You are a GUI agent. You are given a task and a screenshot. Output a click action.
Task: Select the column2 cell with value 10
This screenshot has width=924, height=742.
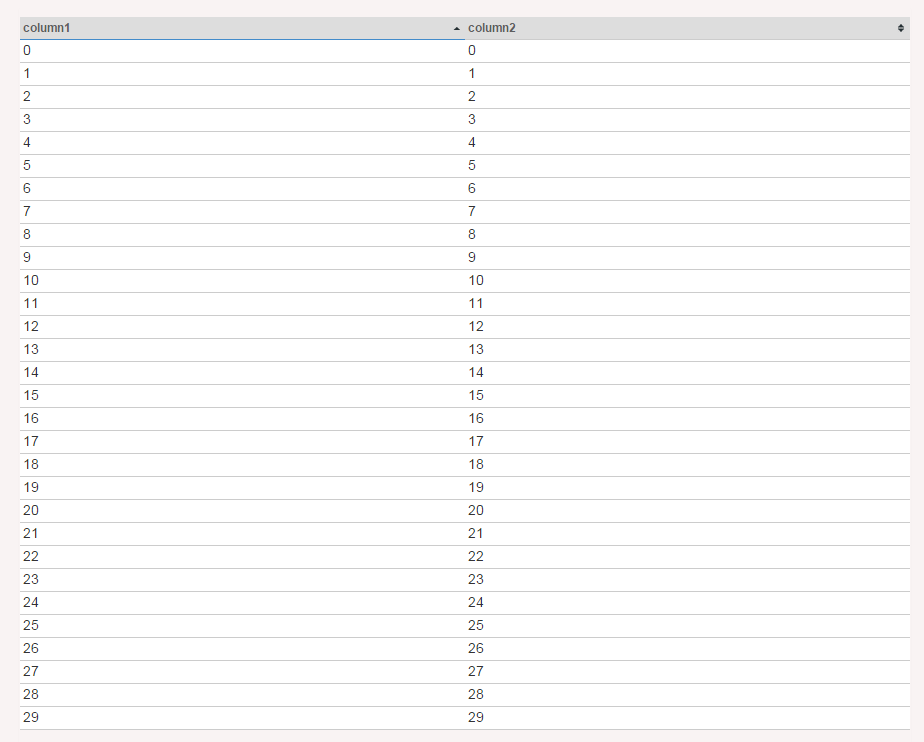click(x=687, y=281)
